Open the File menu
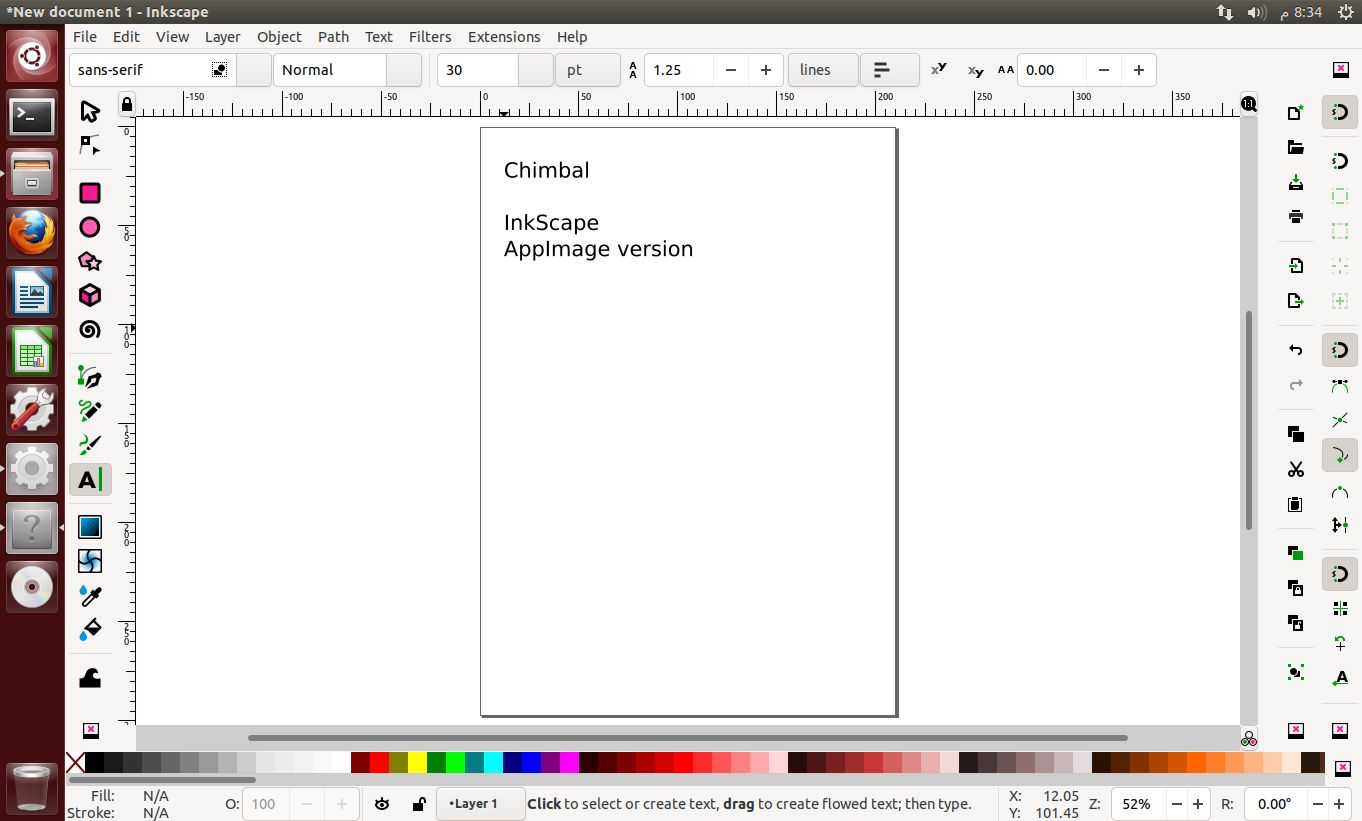 85,36
